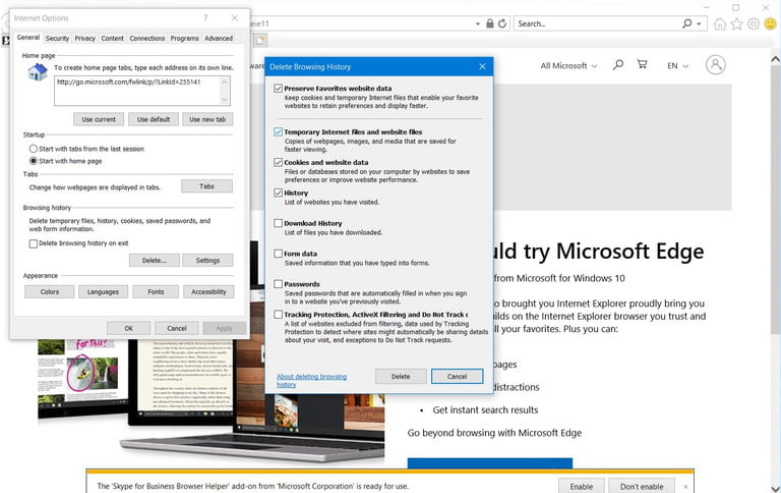Image resolution: width=781 pixels, height=493 pixels.
Task: Open About deleting browsing history link
Action: pos(312,380)
